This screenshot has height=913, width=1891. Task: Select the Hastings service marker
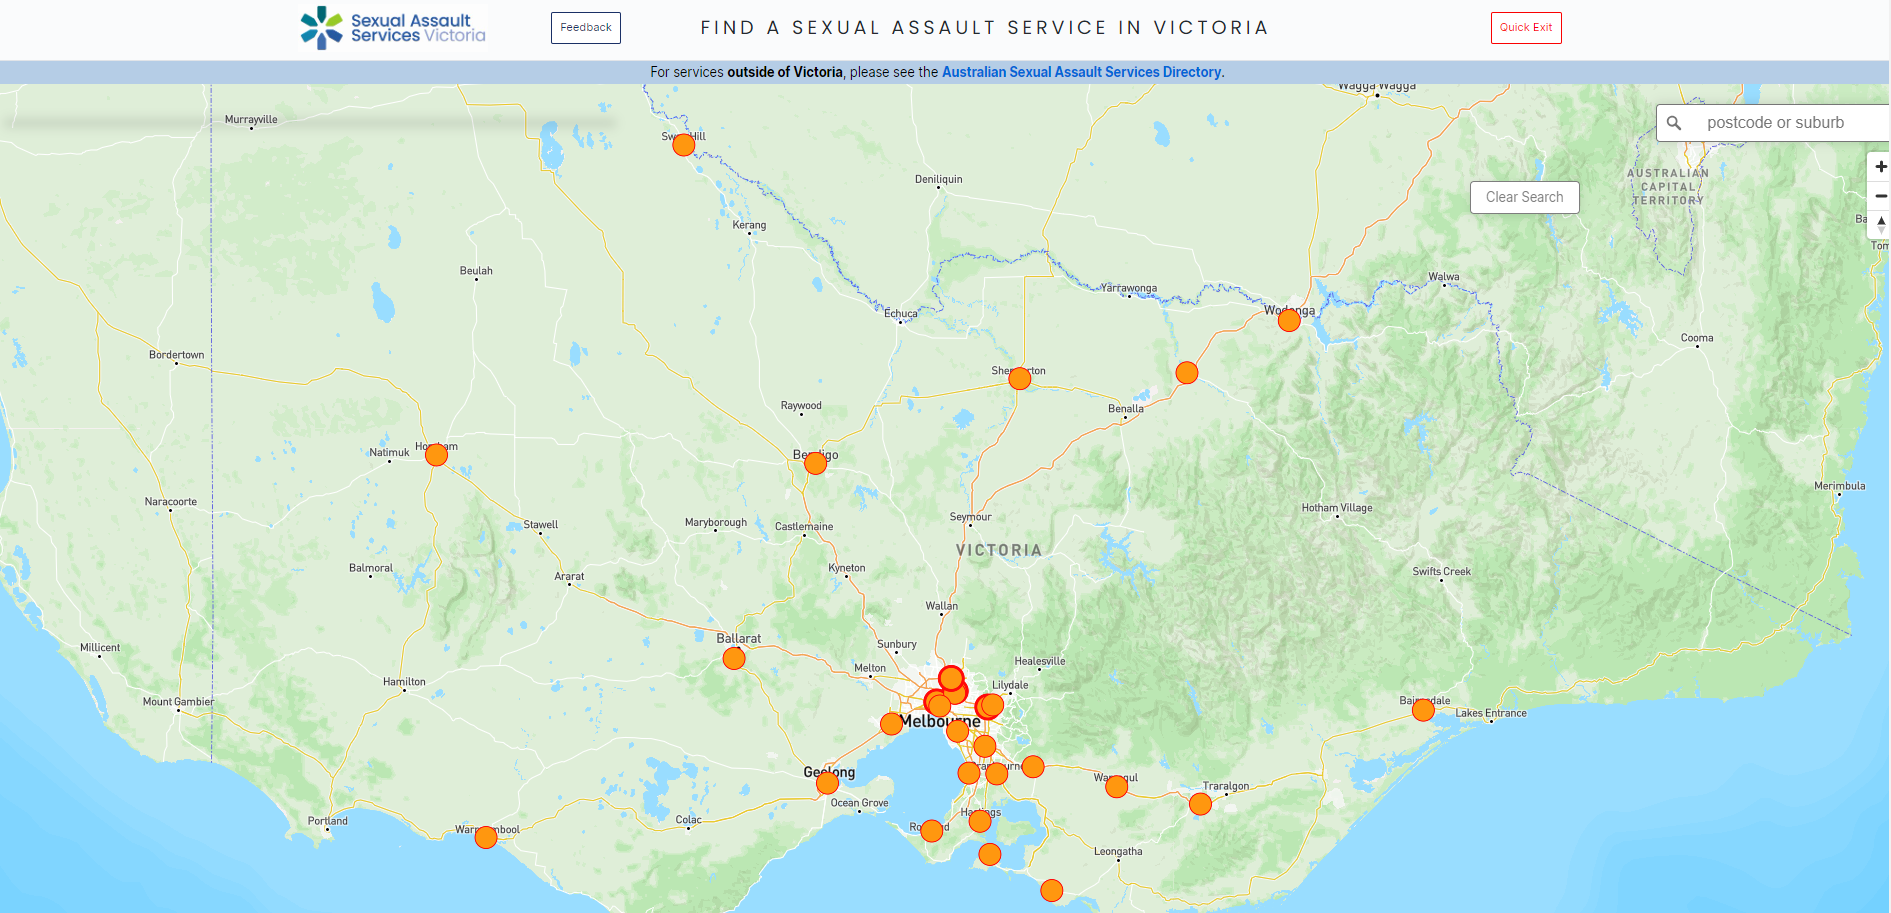pyautogui.click(x=980, y=821)
